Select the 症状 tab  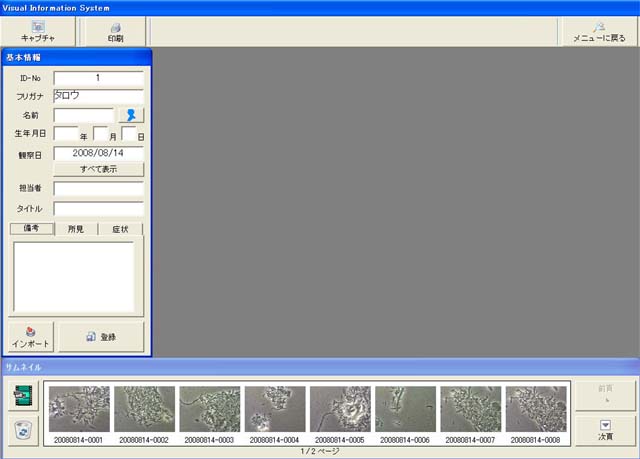click(120, 229)
